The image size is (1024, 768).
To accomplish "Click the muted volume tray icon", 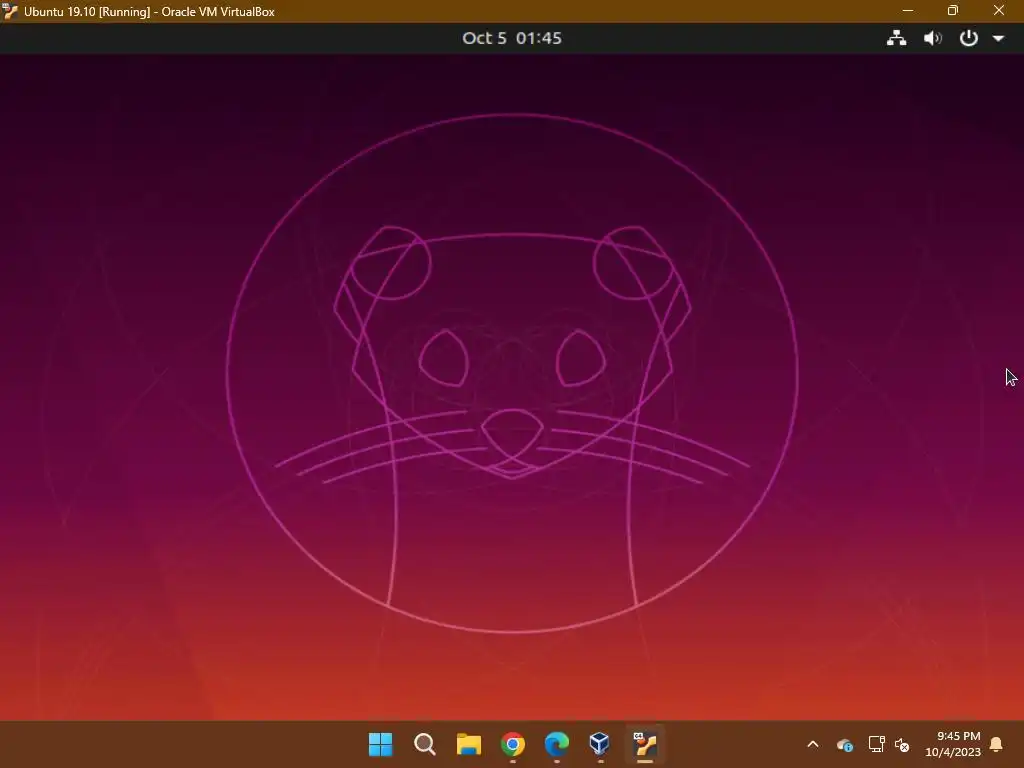I will point(902,744).
